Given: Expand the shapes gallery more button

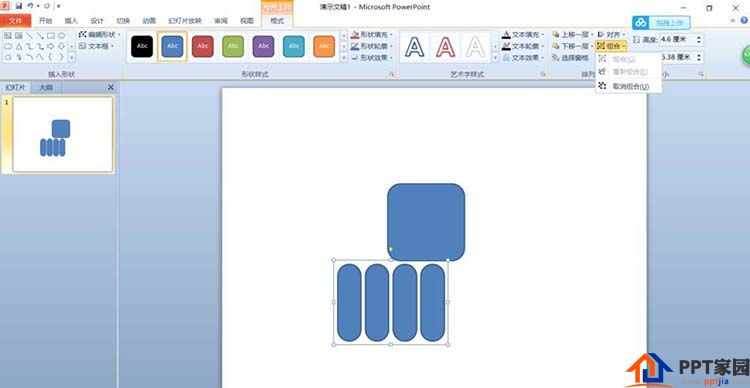Looking at the screenshot, I should coord(72,57).
